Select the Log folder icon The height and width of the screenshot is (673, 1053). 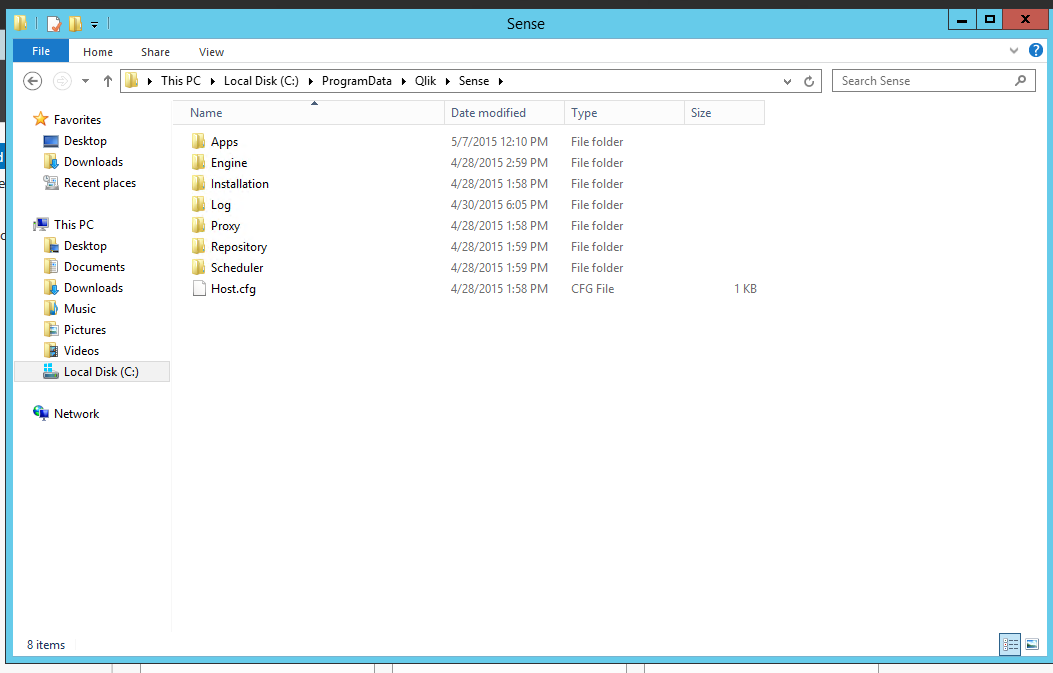pyautogui.click(x=198, y=204)
